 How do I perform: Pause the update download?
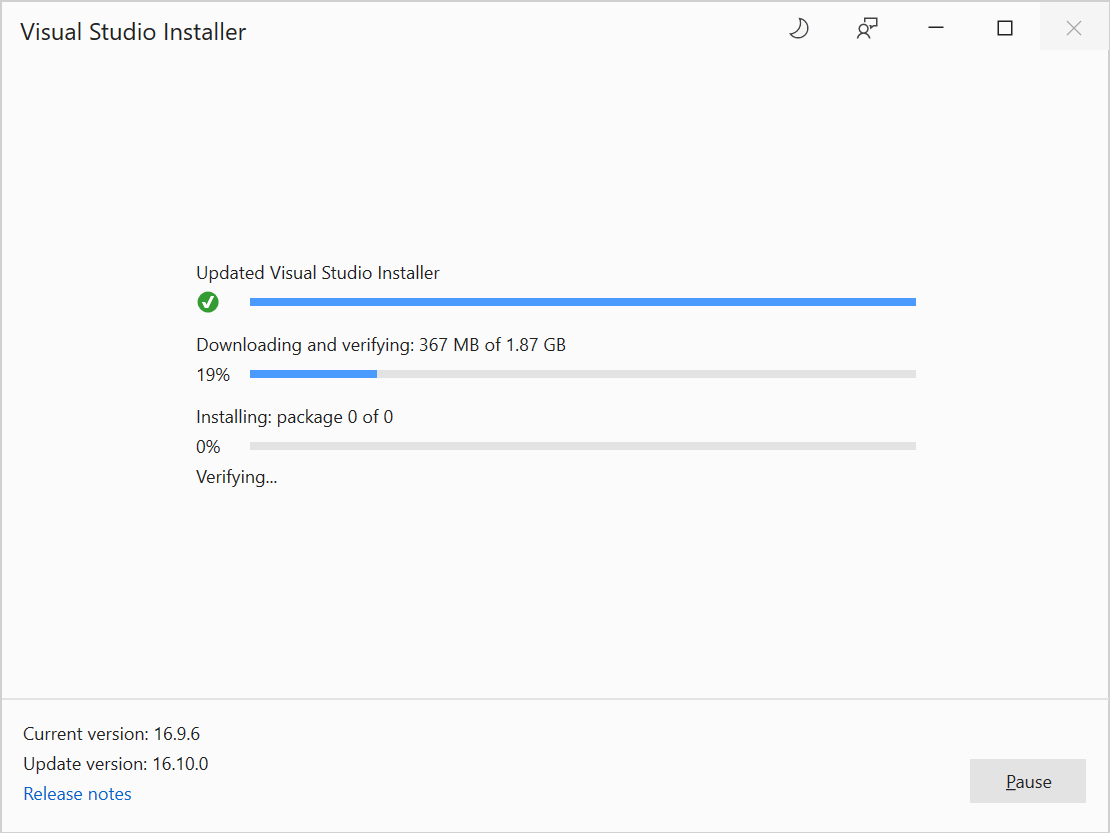click(x=1028, y=781)
